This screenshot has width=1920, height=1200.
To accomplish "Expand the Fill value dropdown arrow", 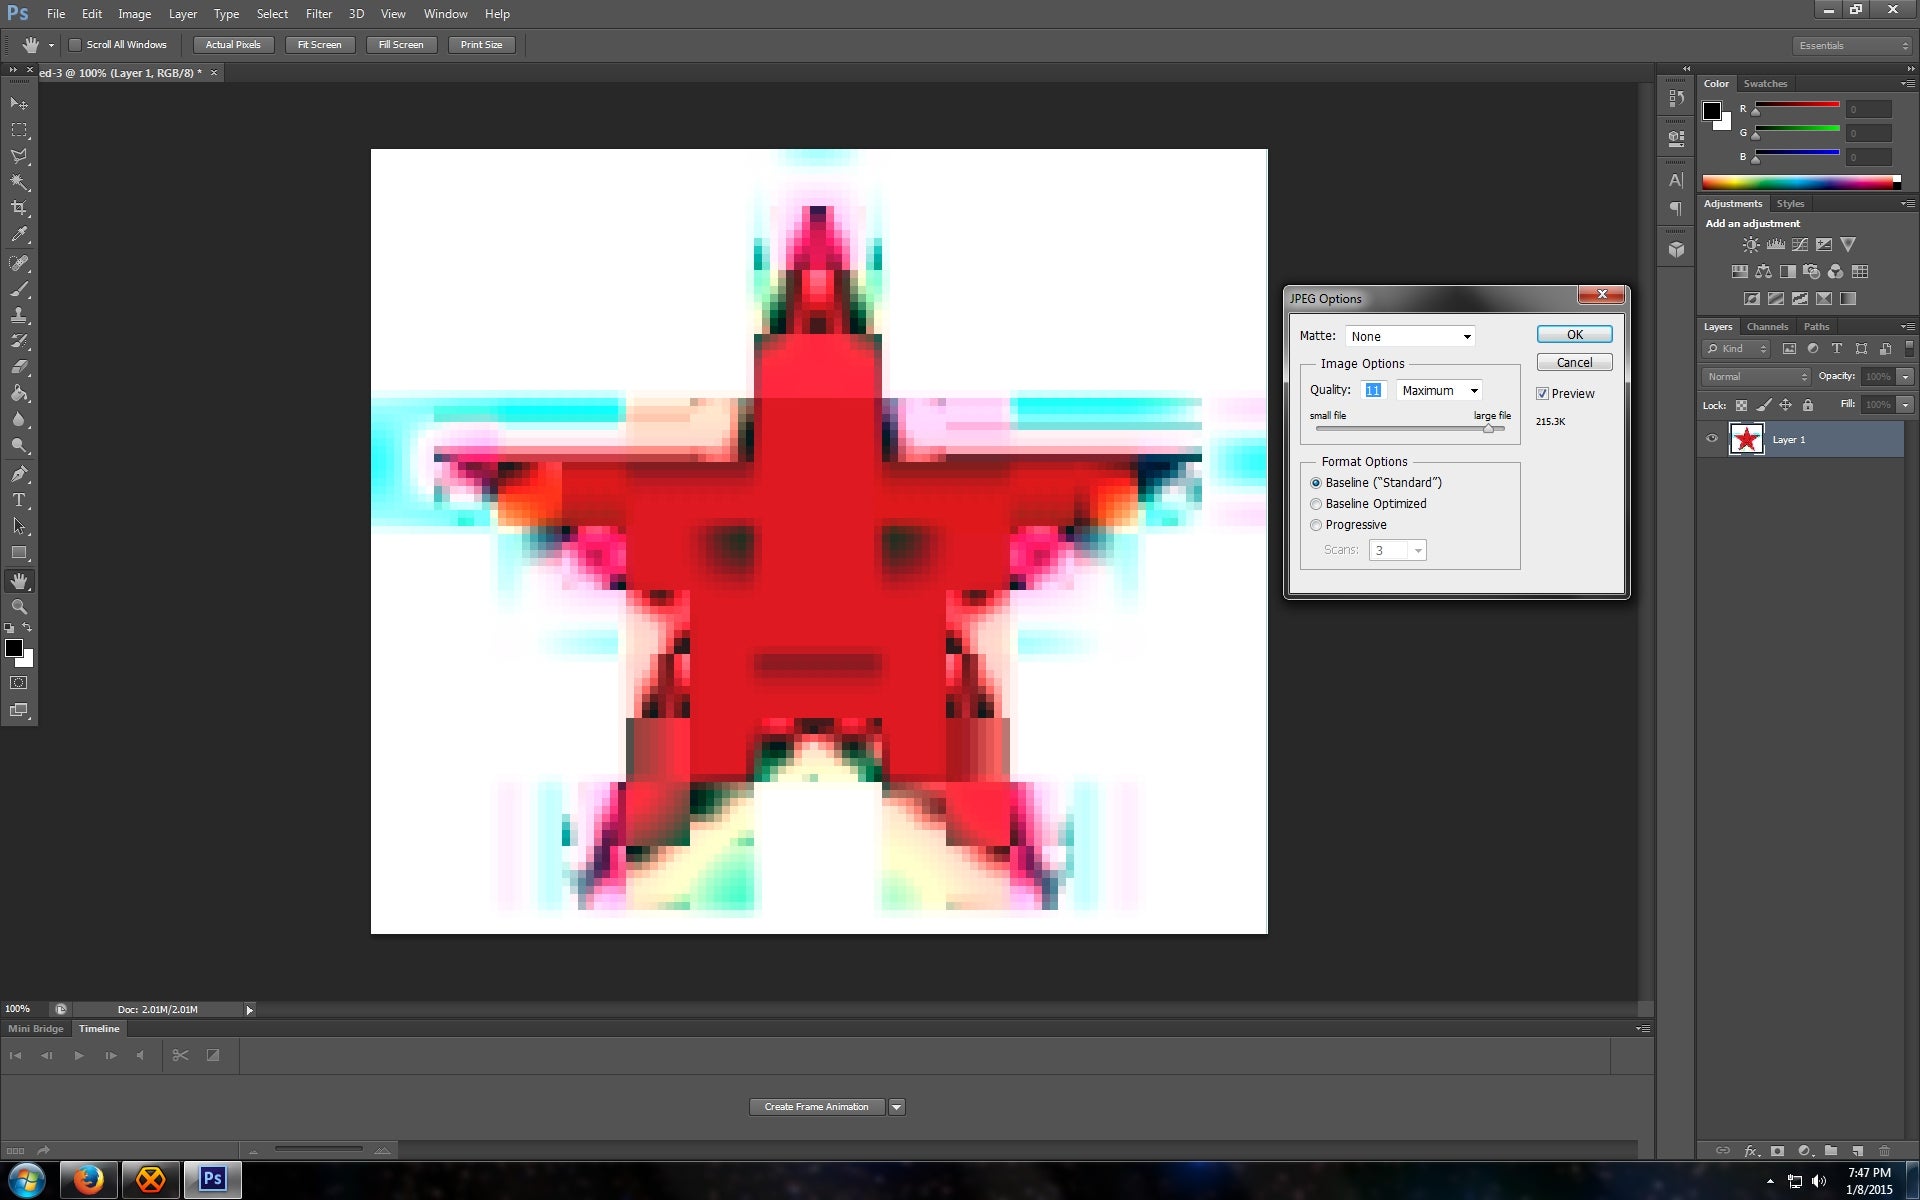I will (x=1906, y=405).
